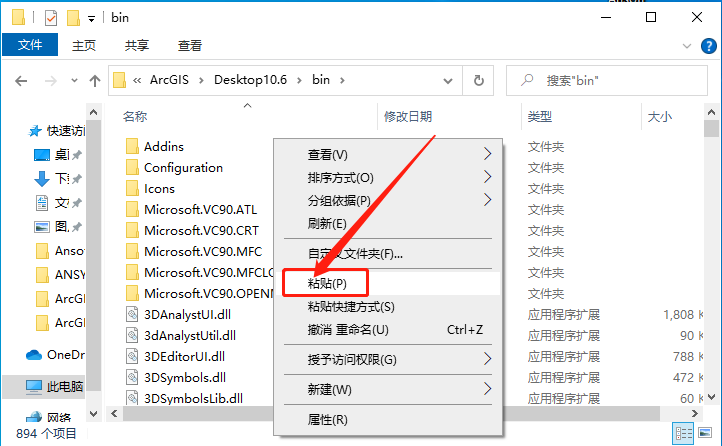This screenshot has width=722, height=446.
Task: Open the 授予访问权限(G) submenu
Action: (388, 359)
